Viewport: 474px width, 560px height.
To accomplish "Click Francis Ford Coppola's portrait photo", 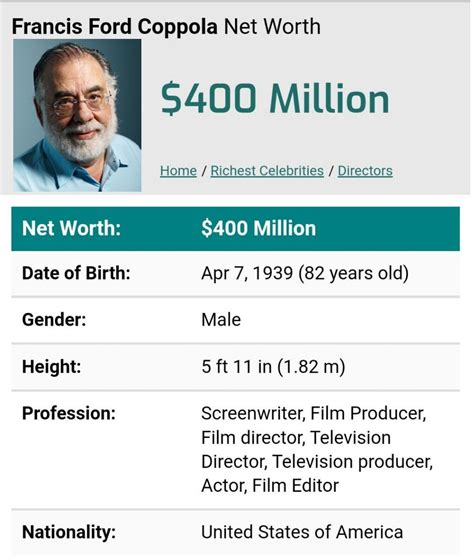I will coord(77,115).
